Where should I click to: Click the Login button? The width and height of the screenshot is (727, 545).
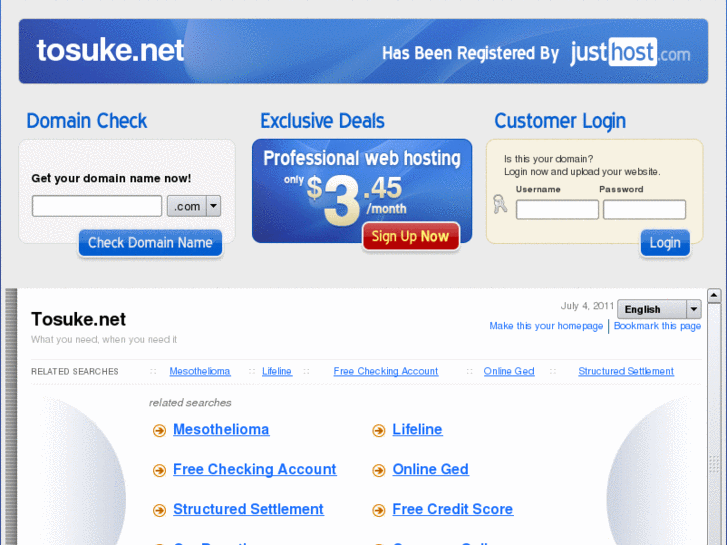[x=665, y=243]
